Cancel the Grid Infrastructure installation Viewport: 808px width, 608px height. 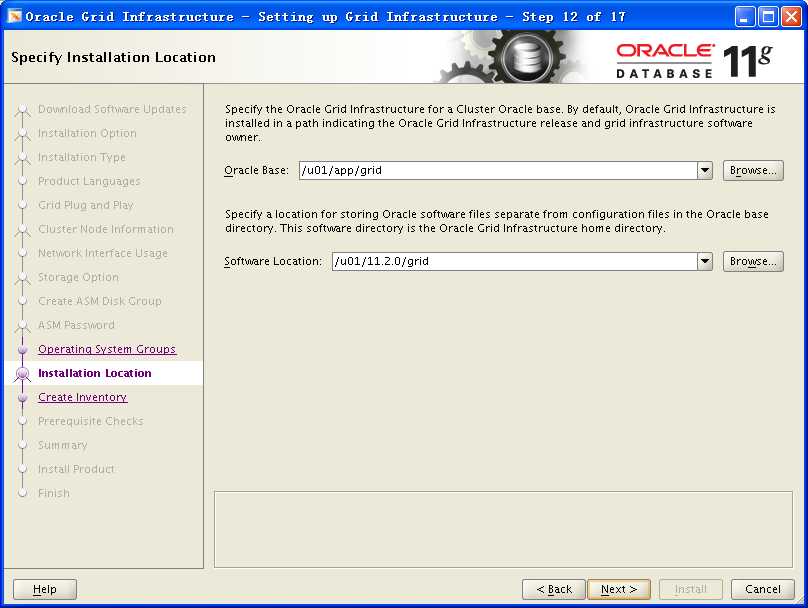pos(763,589)
